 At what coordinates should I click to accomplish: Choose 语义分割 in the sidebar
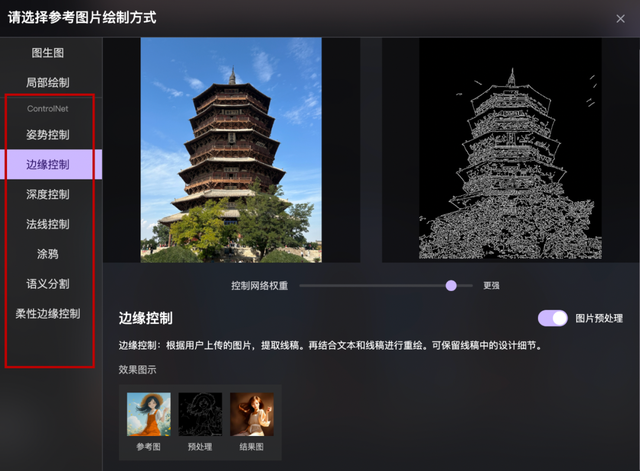click(x=48, y=284)
